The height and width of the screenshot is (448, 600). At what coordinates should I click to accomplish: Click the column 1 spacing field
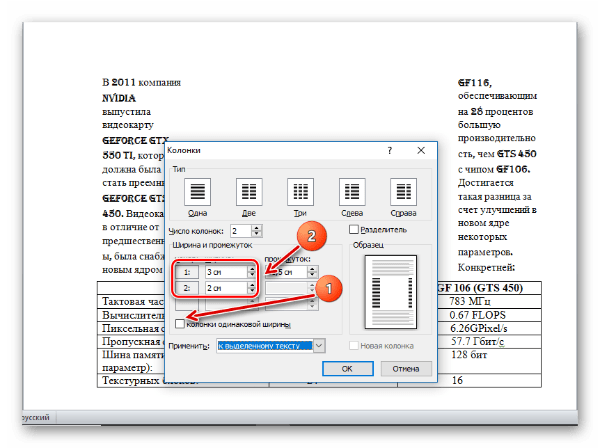point(288,271)
